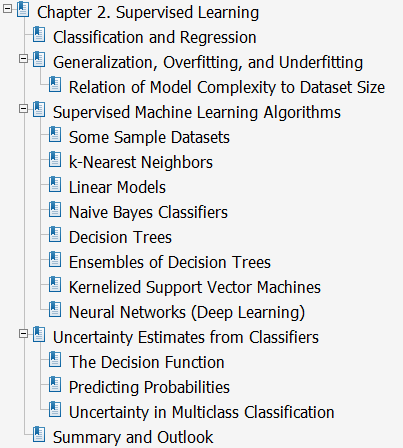Screen dimensions: 403x448
Task: Collapse the Generalization, Overfitting, and Underfitting section
Action: tap(23, 59)
